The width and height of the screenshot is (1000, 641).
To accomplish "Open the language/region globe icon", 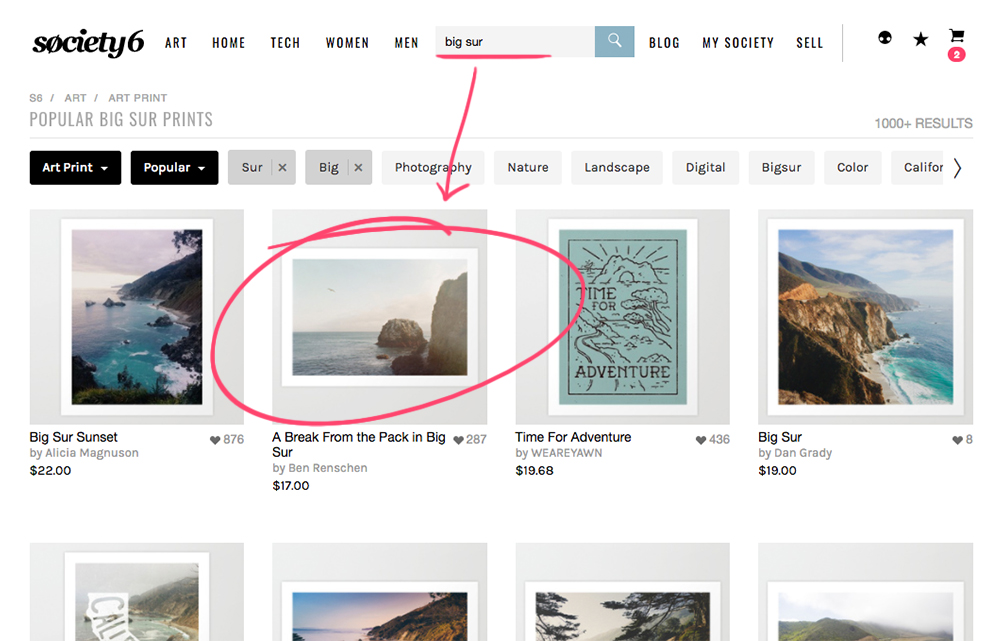I will (x=884, y=37).
